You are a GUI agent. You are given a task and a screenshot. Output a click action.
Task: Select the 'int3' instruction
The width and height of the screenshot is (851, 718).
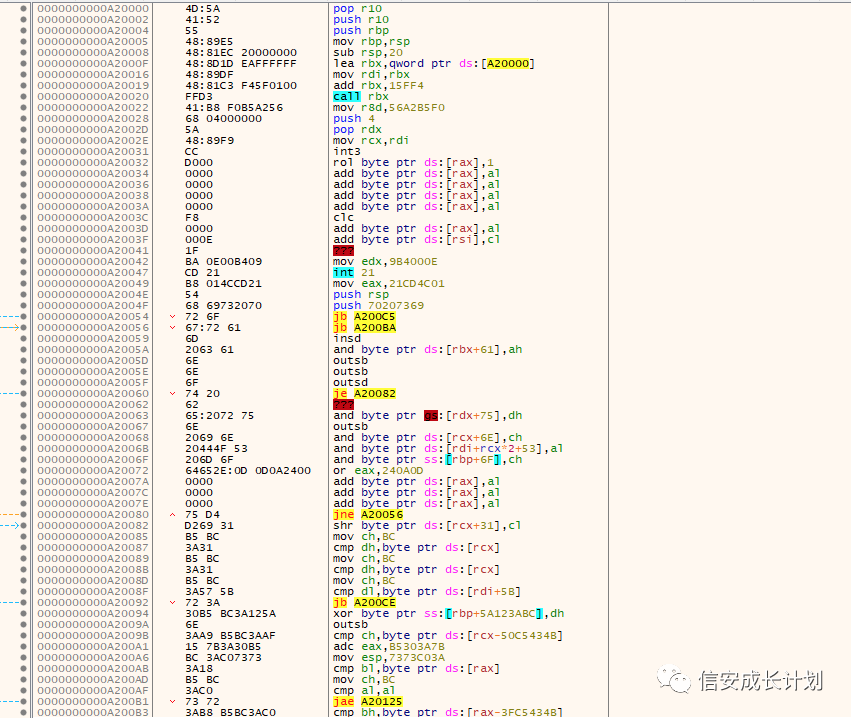pyautogui.click(x=347, y=151)
